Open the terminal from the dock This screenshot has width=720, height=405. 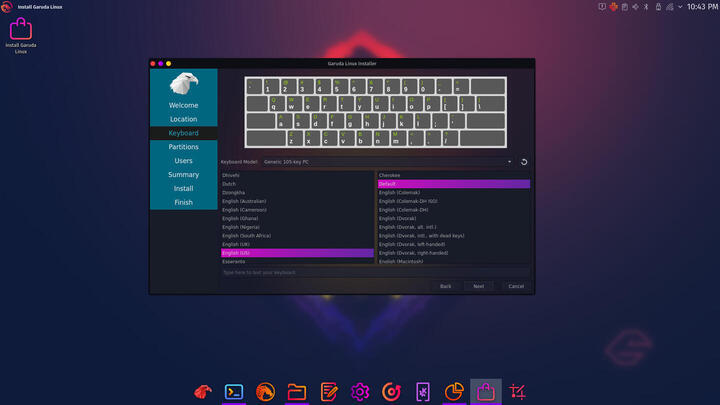tap(234, 392)
